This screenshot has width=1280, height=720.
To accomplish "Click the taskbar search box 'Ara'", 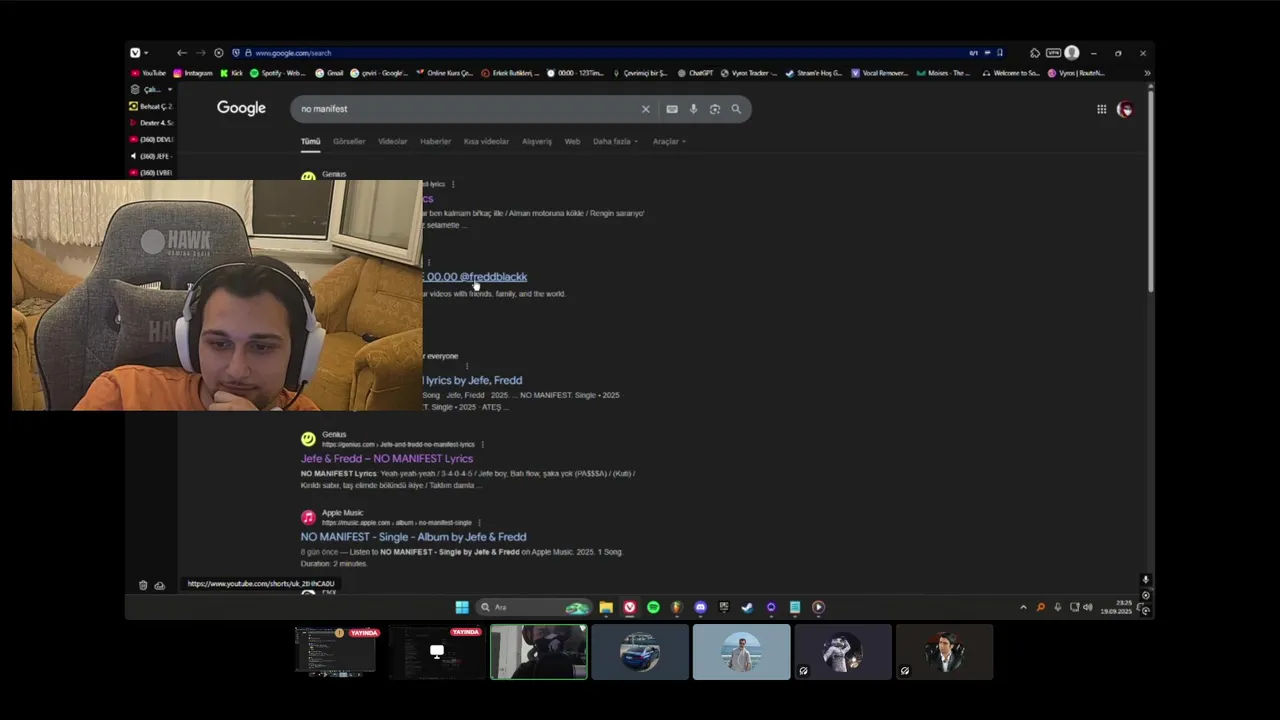I will [x=533, y=607].
